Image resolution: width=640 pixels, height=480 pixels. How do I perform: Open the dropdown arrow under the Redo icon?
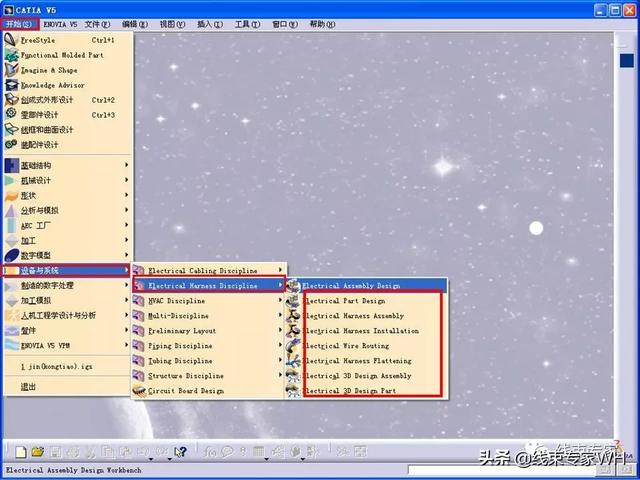tap(169, 459)
